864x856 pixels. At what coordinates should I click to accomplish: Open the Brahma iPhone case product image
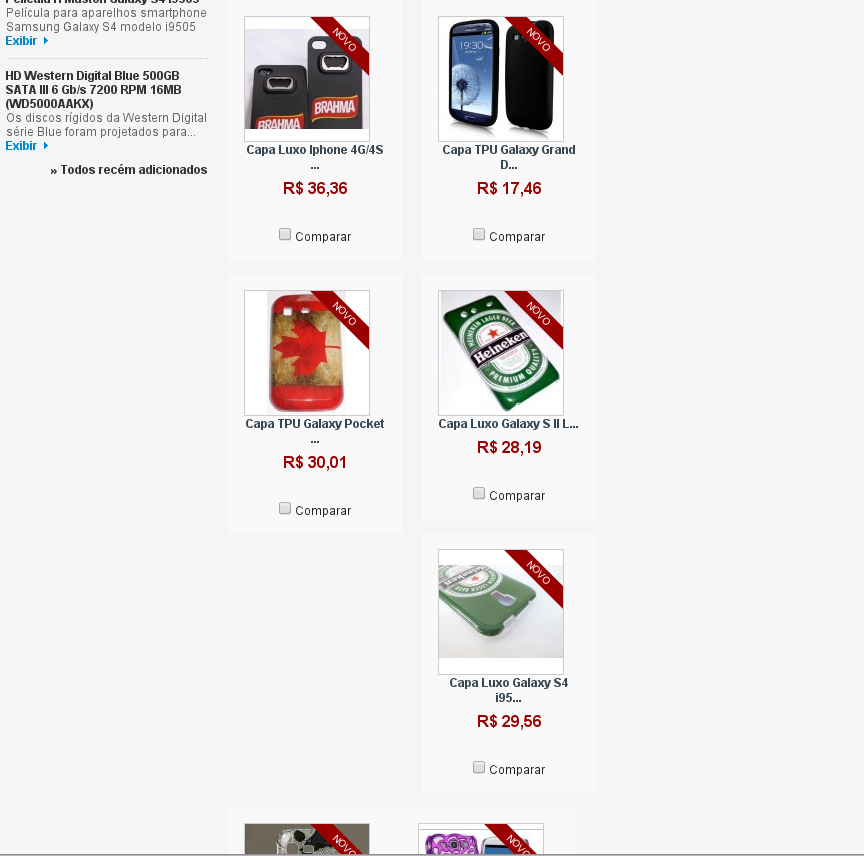point(307,79)
